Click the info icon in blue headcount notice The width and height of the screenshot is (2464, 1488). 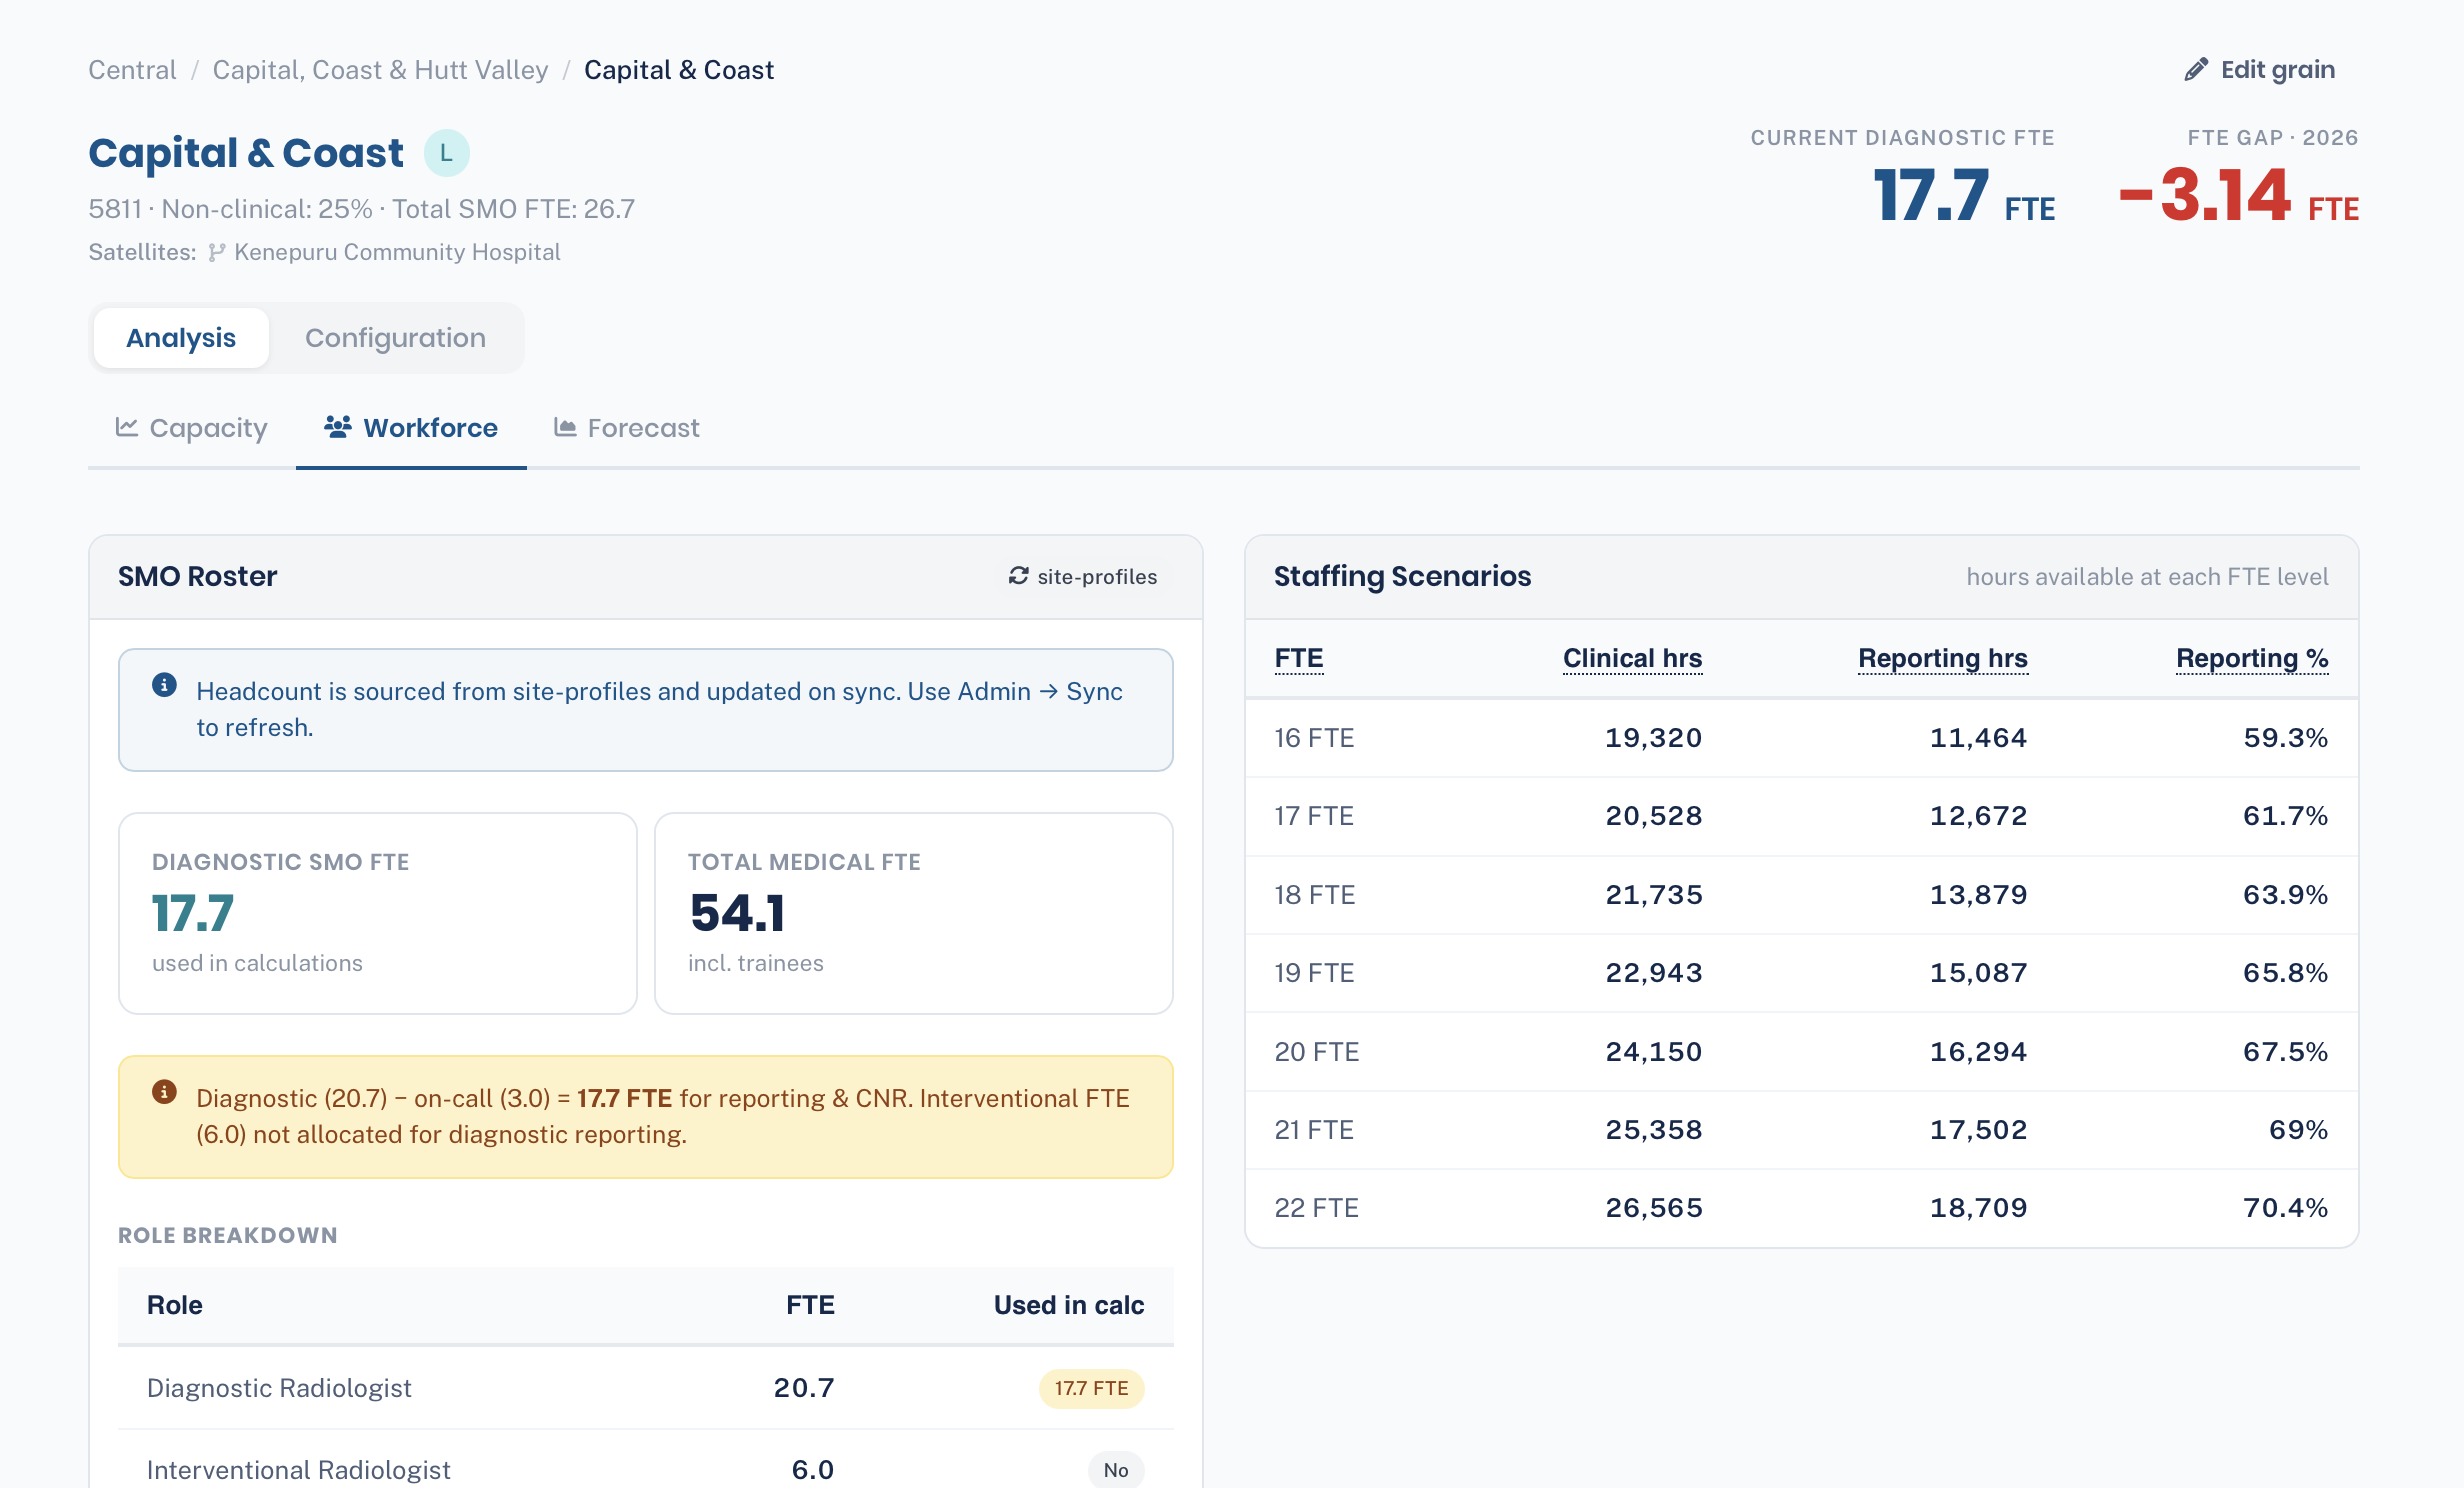point(164,685)
